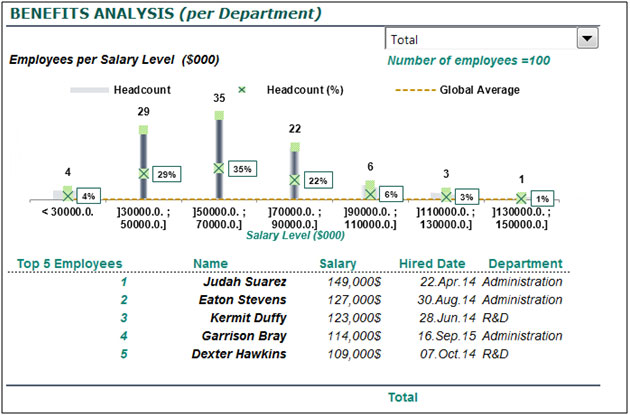The image size is (630, 415).
Task: Click the Name column header
Action: (211, 264)
